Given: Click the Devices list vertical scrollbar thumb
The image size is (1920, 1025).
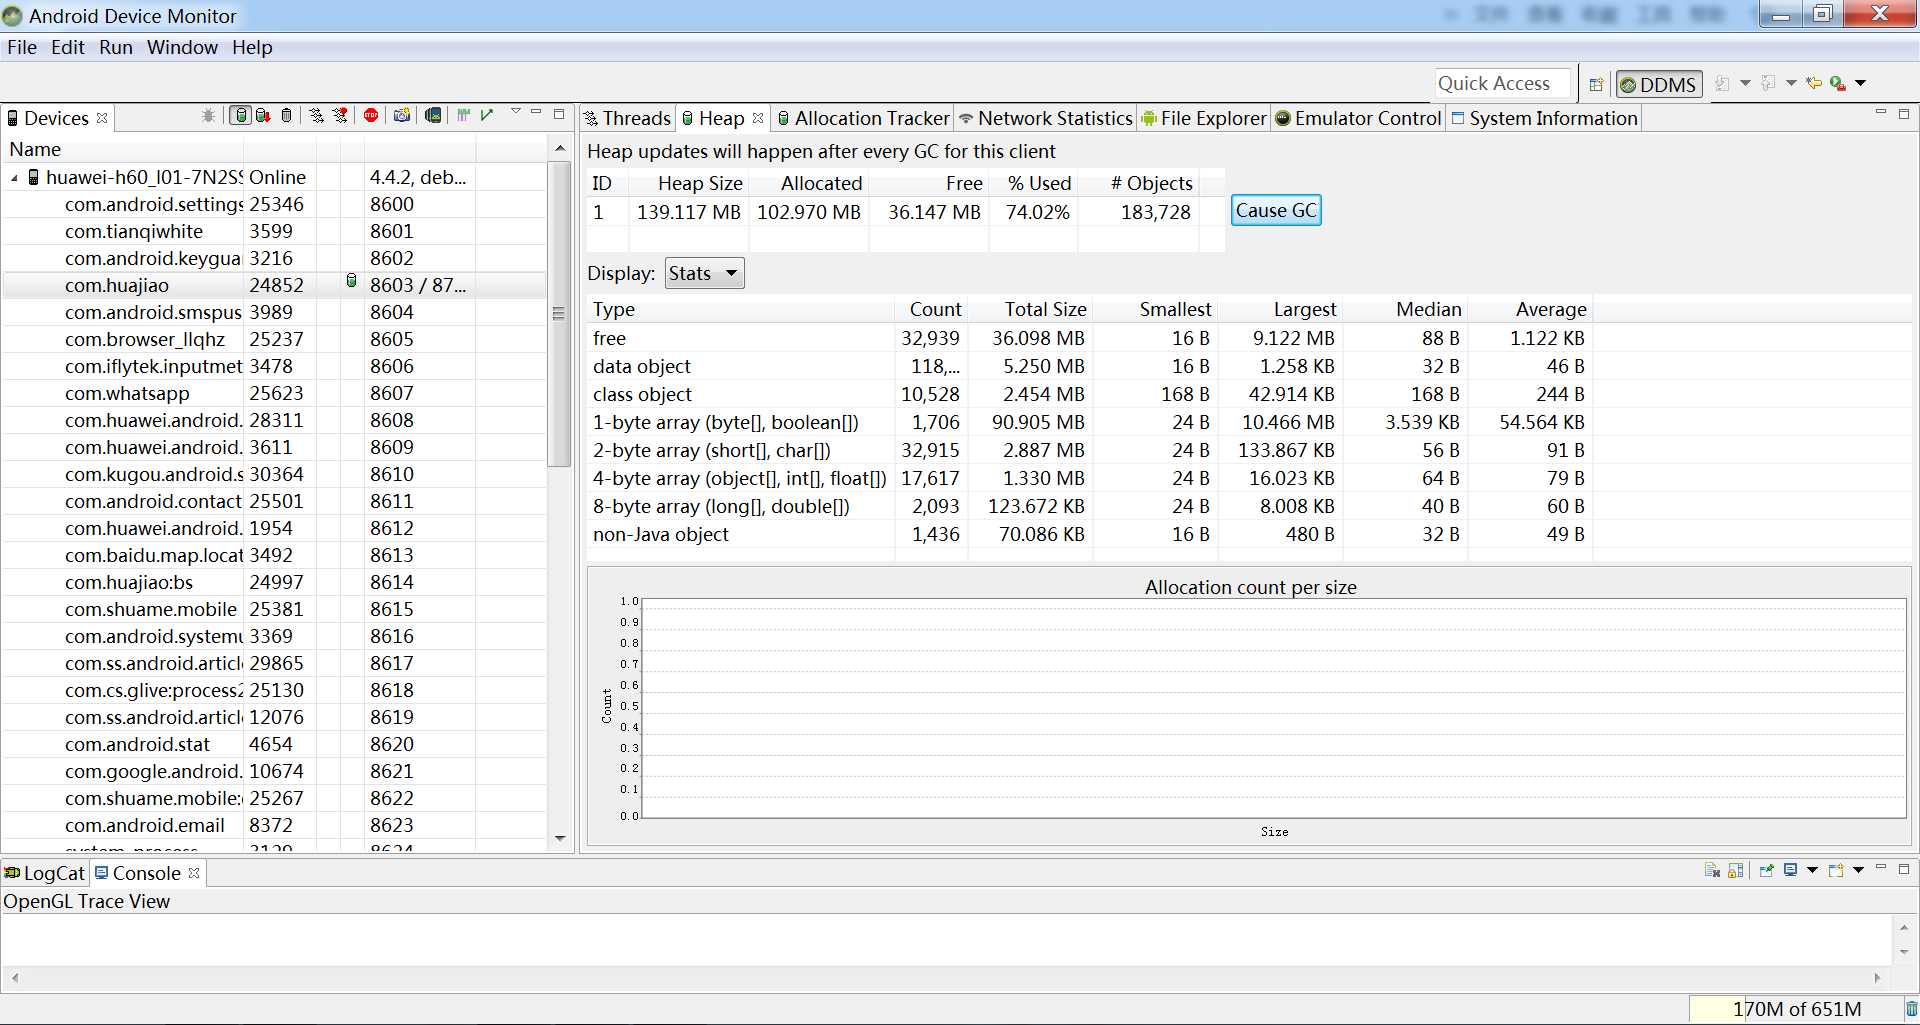Looking at the screenshot, I should (559, 313).
